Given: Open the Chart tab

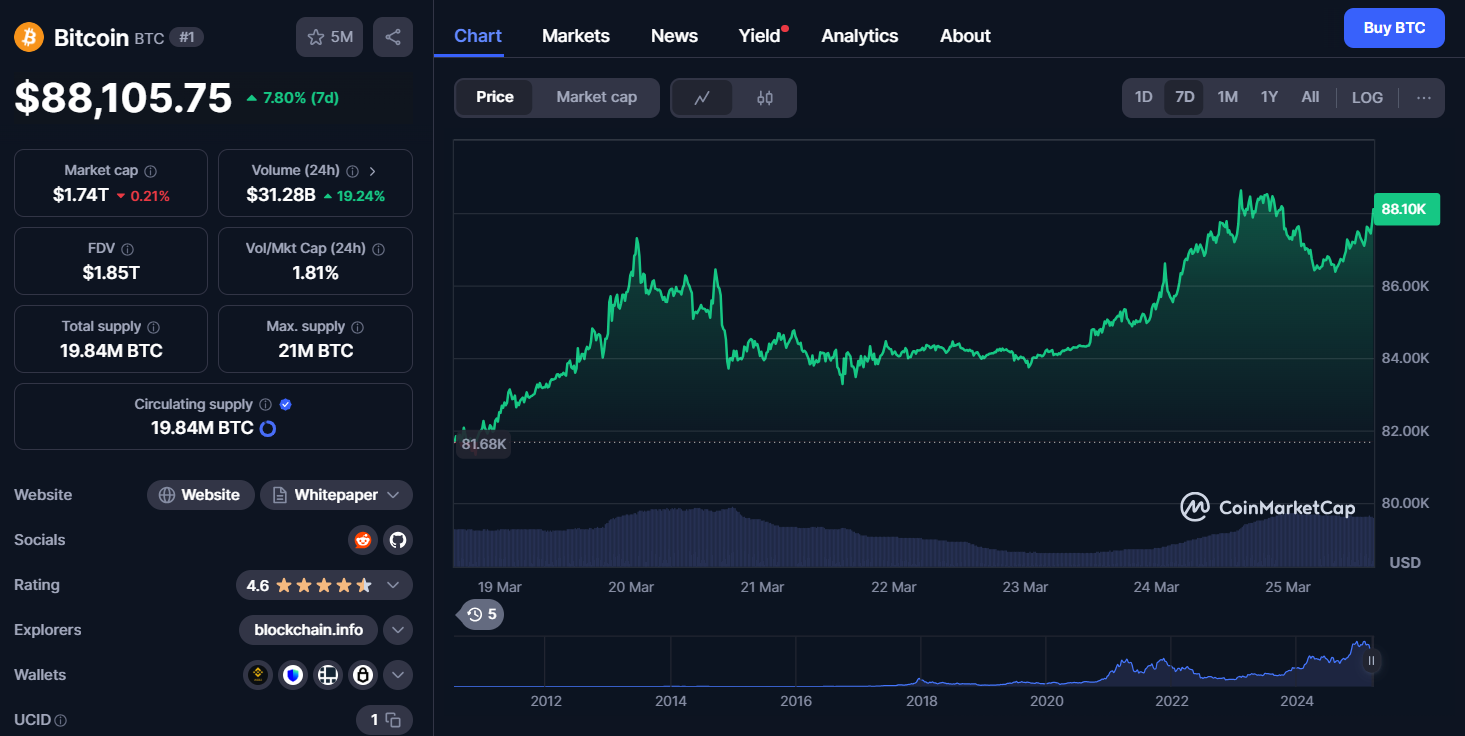Looking at the screenshot, I should pyautogui.click(x=478, y=36).
